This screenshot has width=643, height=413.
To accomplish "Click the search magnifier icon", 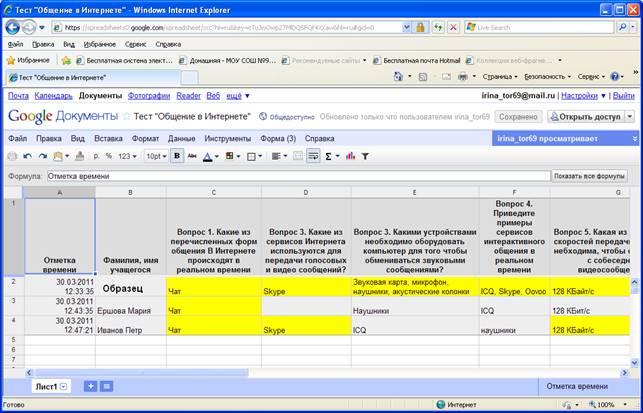I will pos(622,27).
